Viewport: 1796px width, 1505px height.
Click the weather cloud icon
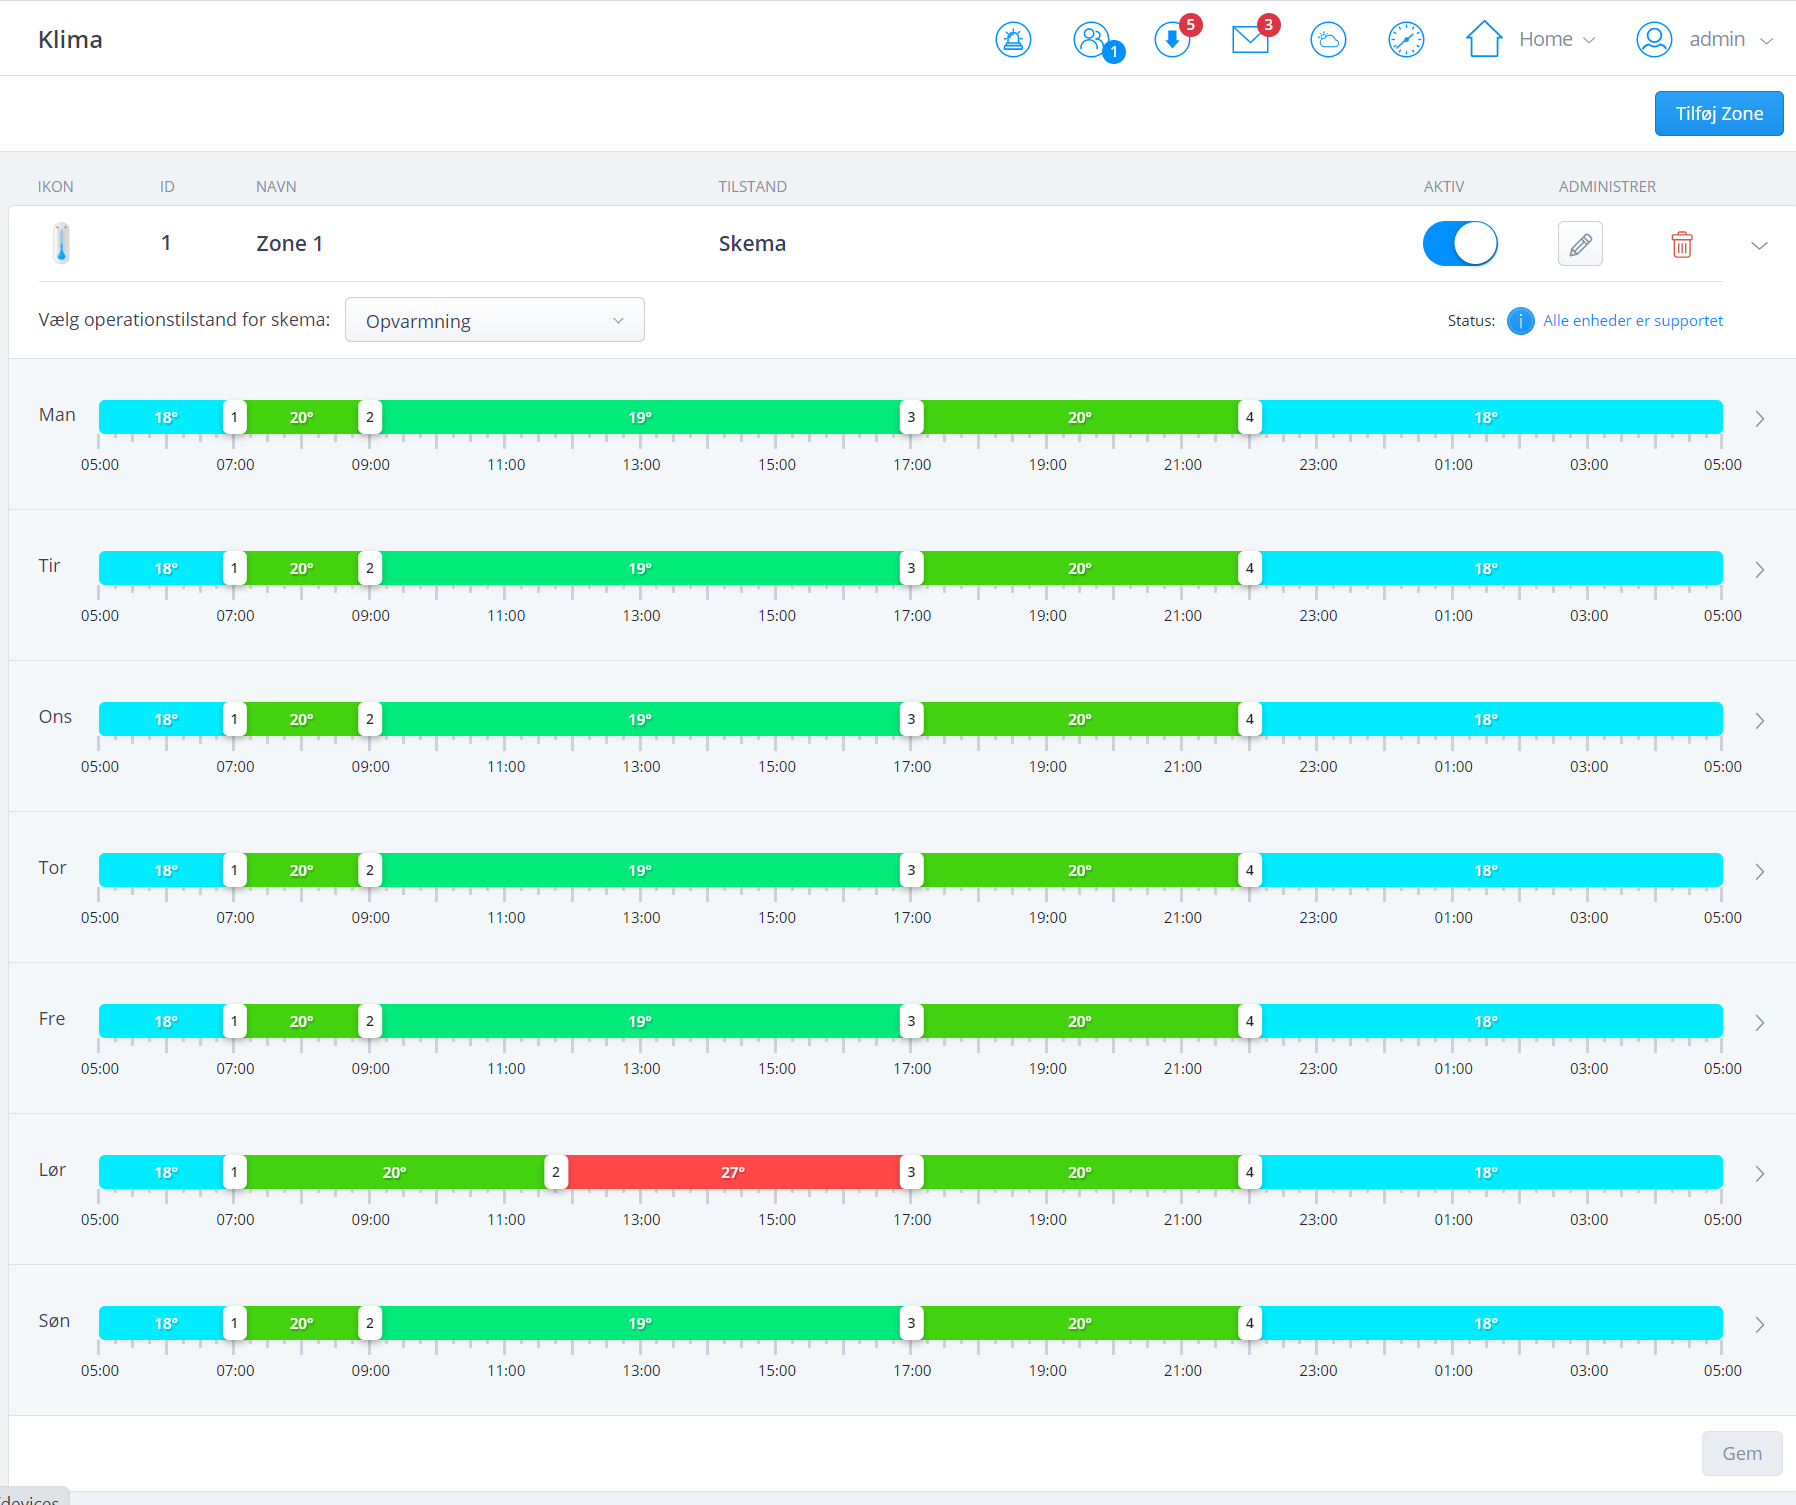(1328, 40)
